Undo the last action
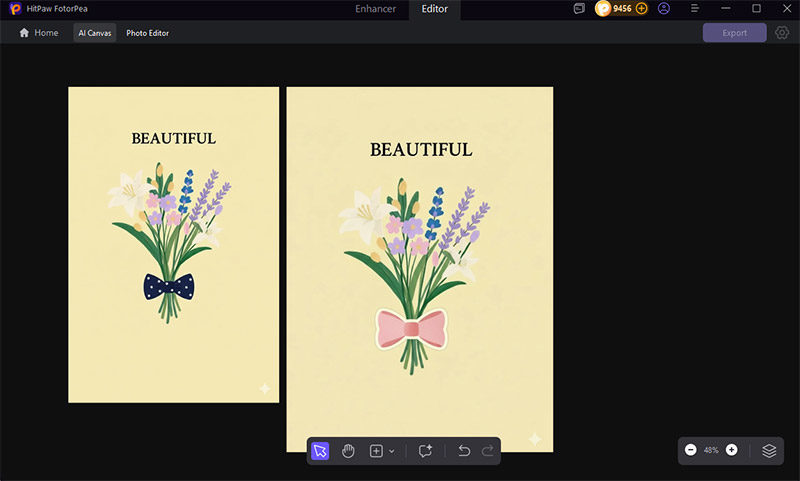800x481 pixels. [464, 451]
